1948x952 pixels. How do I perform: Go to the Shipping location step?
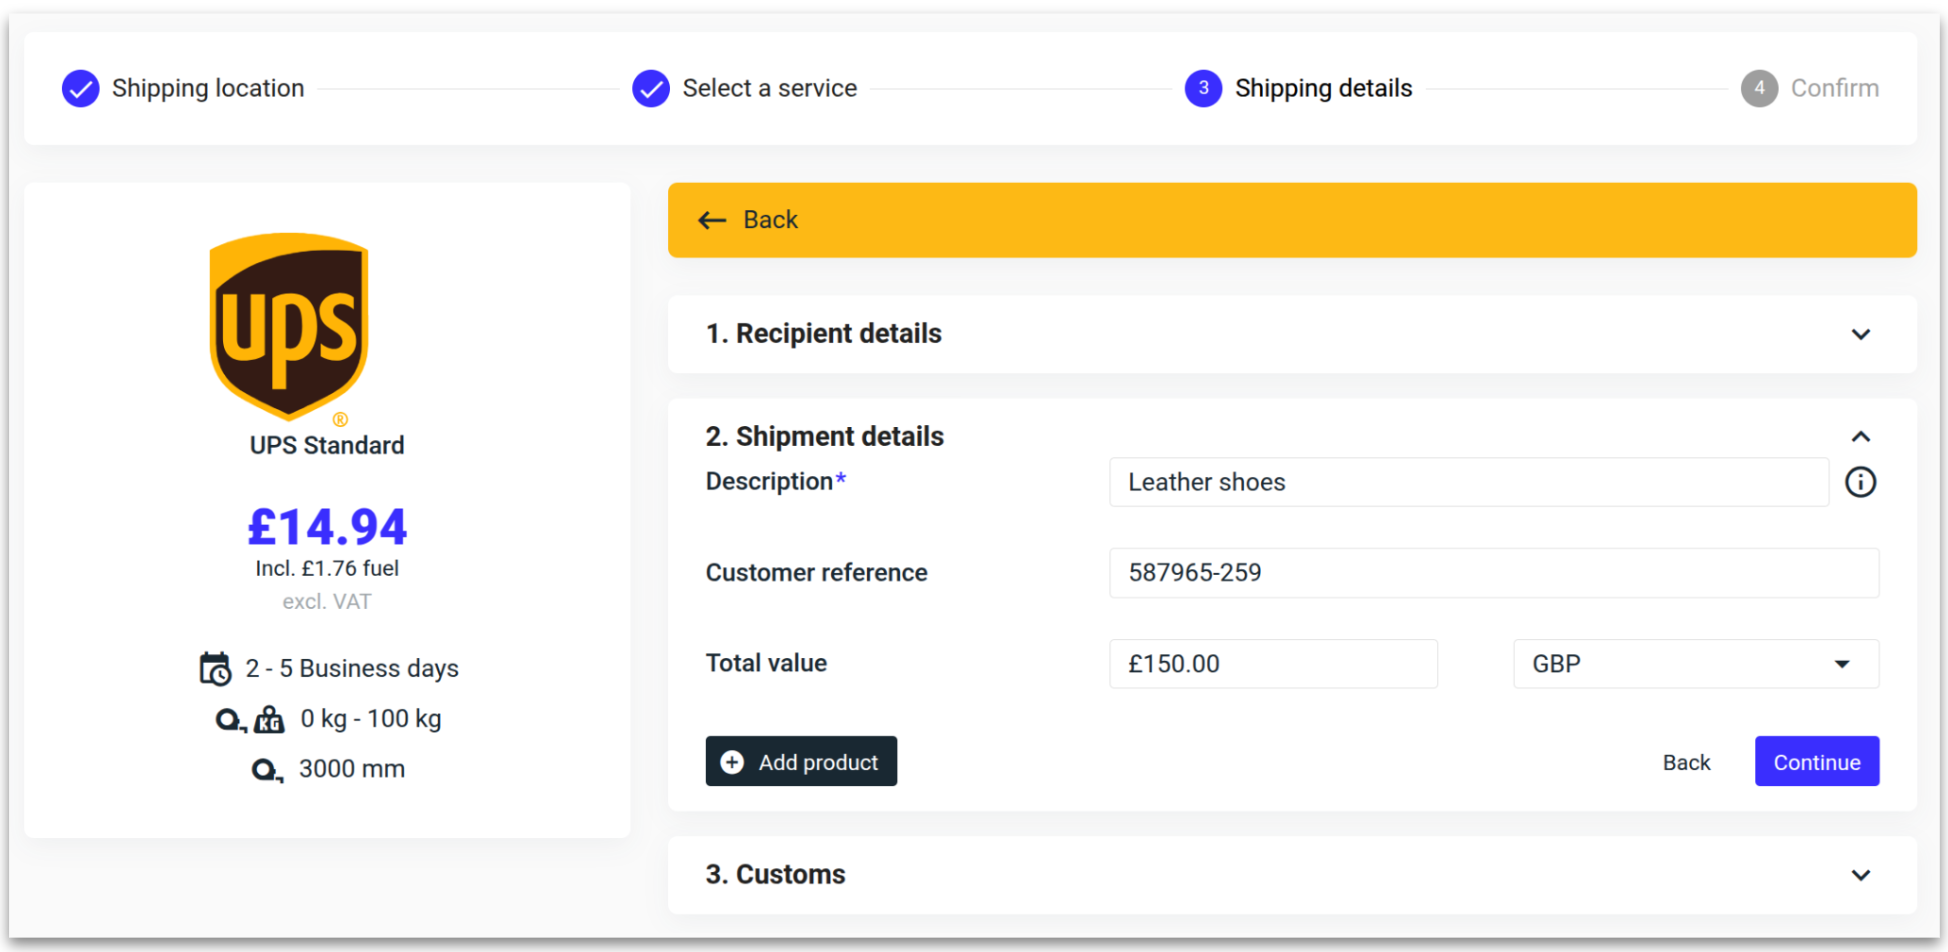[x=208, y=88]
